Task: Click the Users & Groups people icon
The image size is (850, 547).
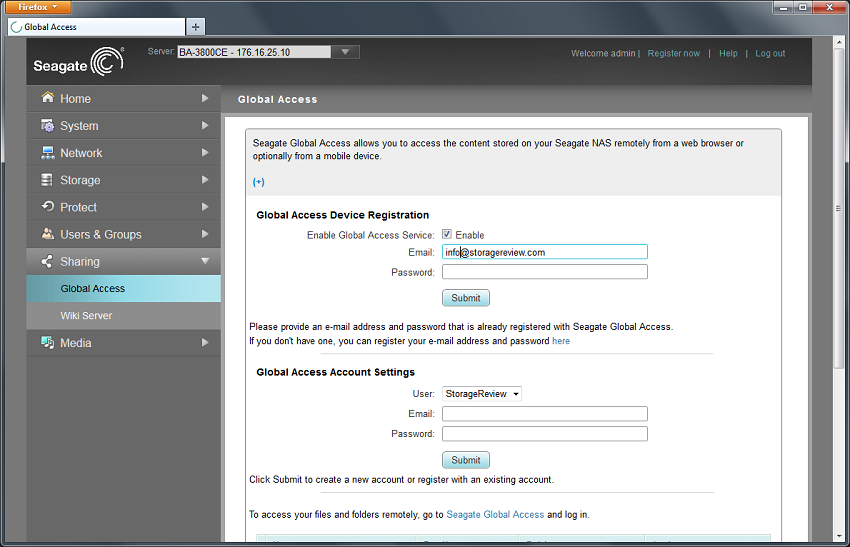Action: click(48, 234)
